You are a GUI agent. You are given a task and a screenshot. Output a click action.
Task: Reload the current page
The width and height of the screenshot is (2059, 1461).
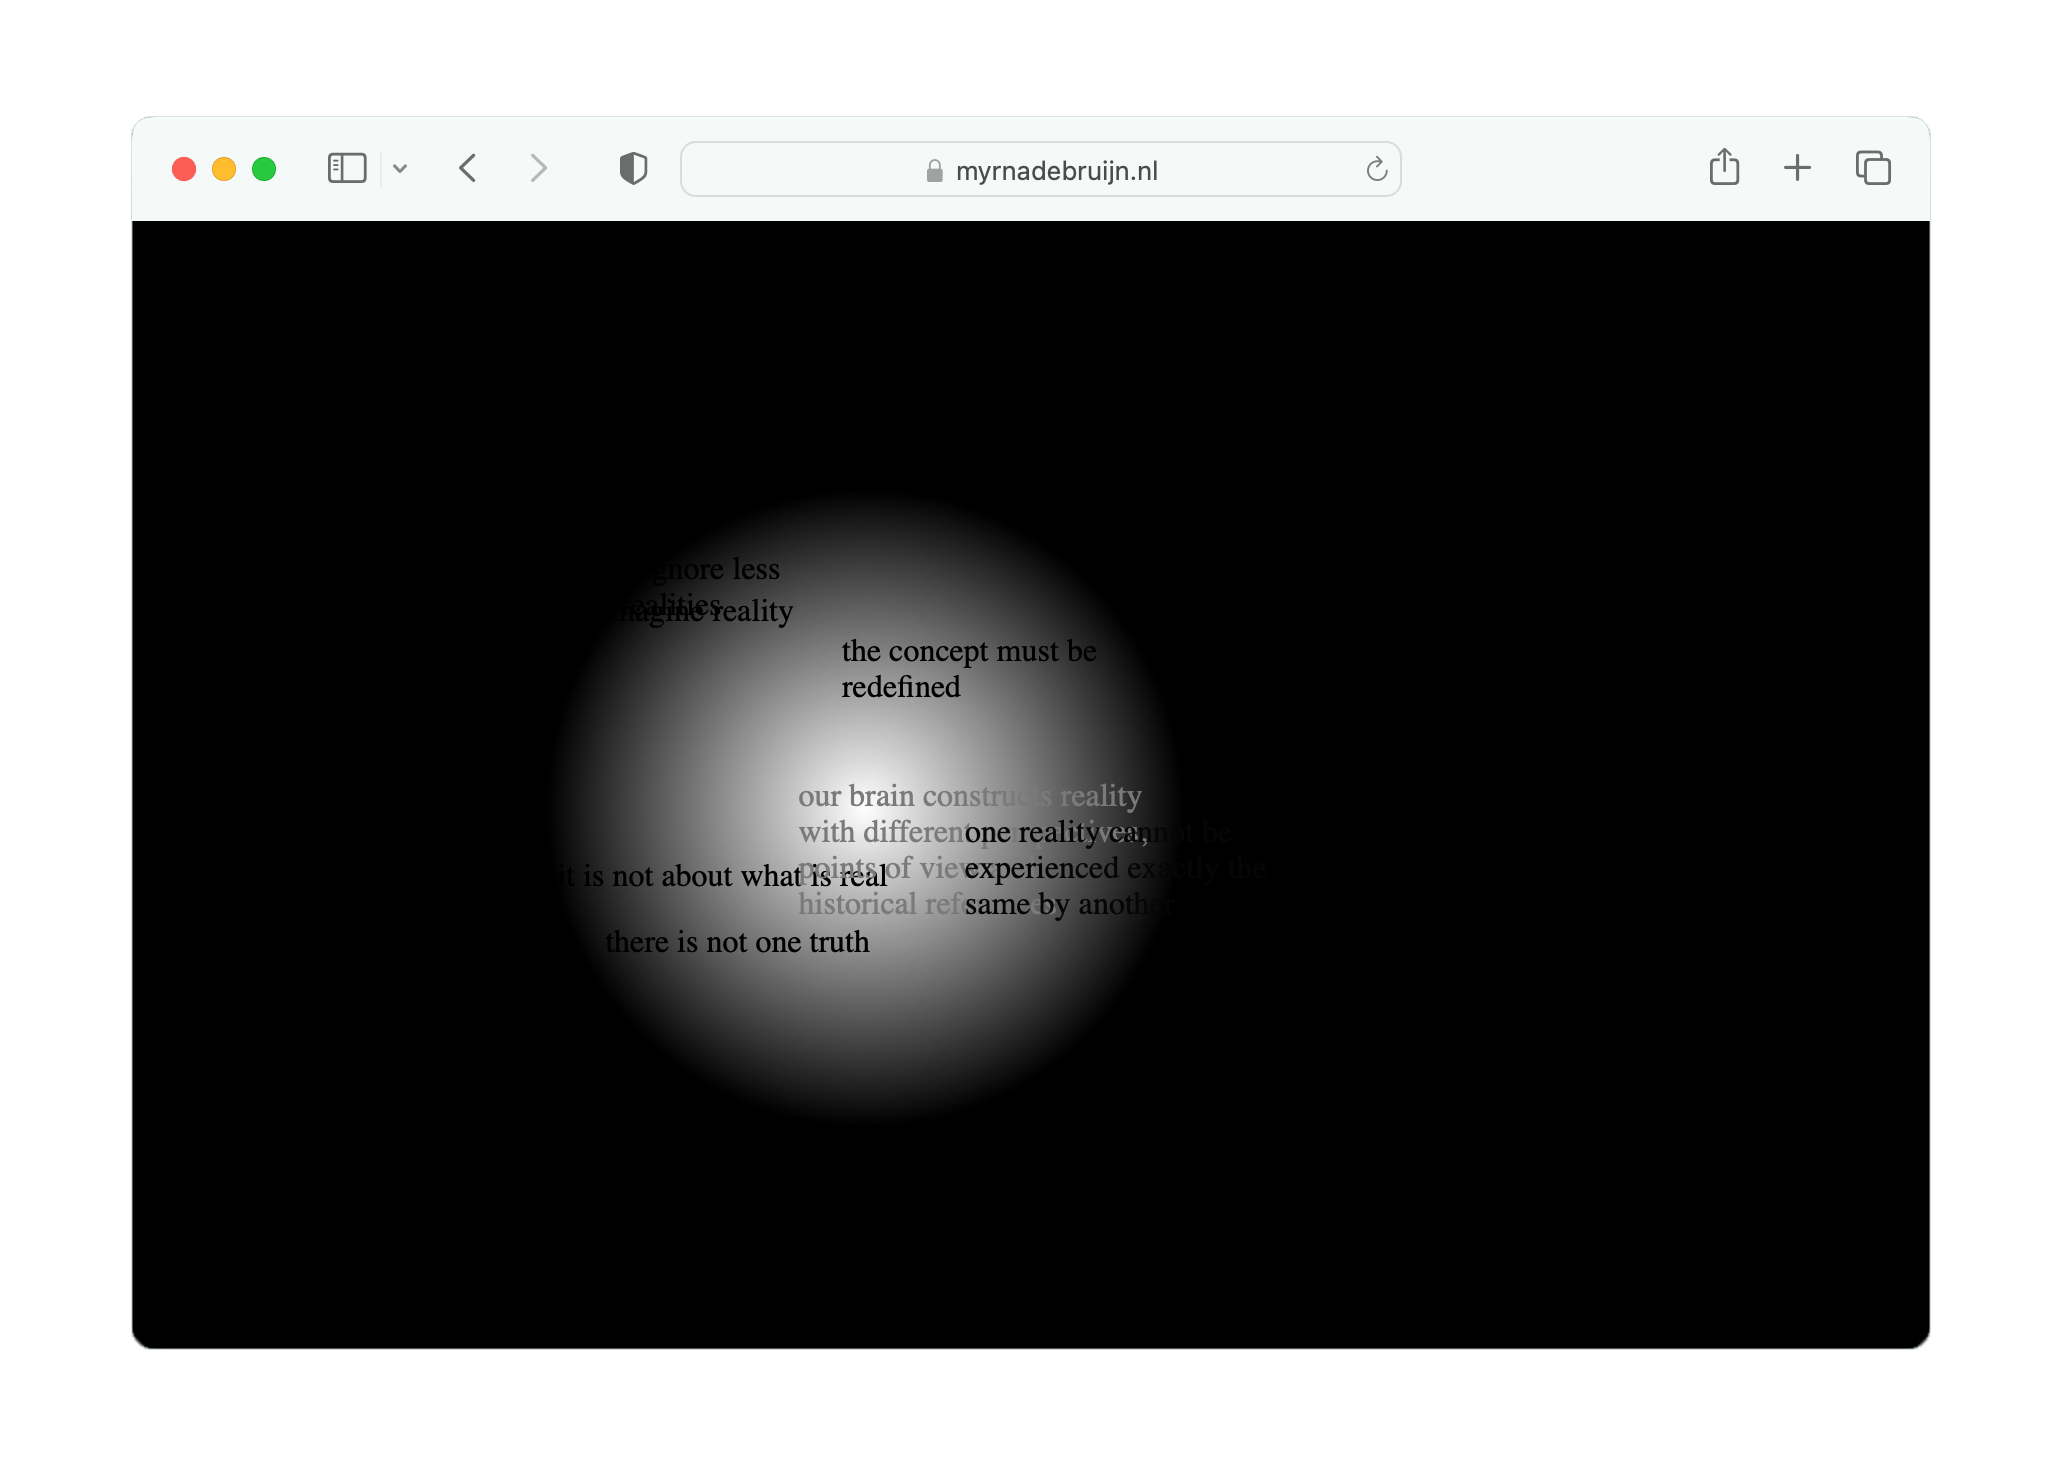click(1376, 169)
